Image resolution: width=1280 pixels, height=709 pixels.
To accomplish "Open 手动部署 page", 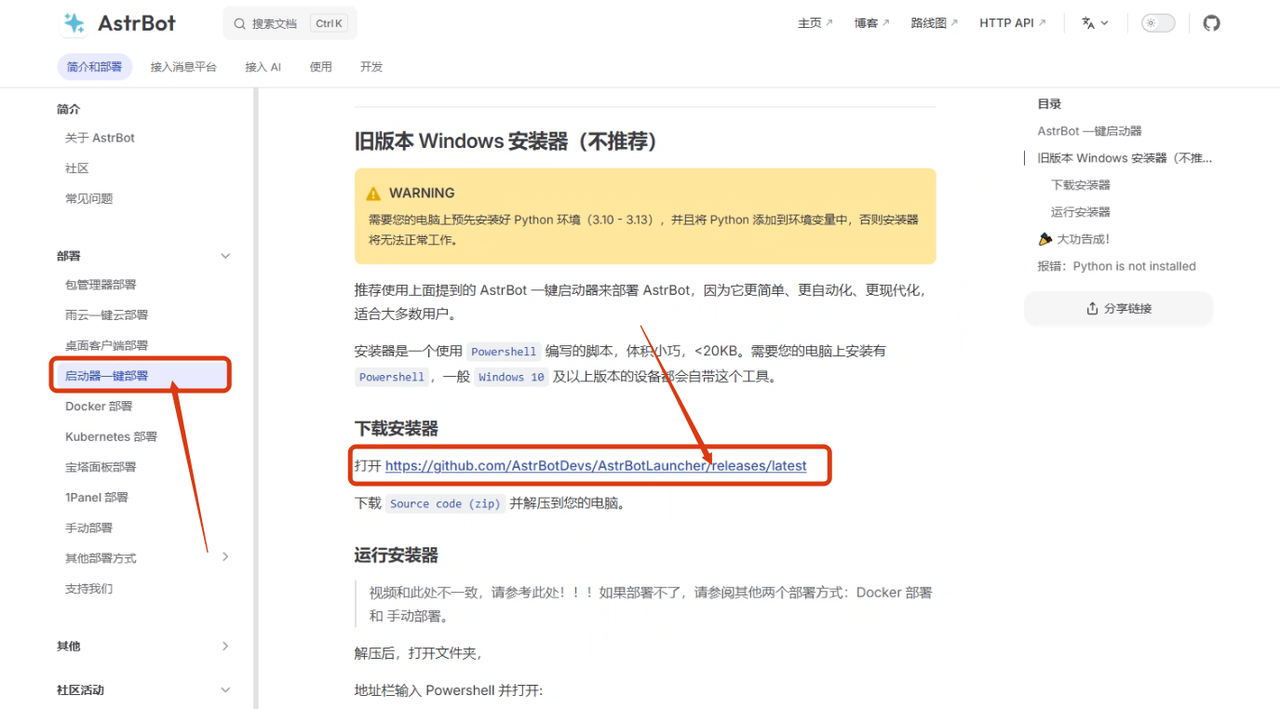I will (x=89, y=528).
